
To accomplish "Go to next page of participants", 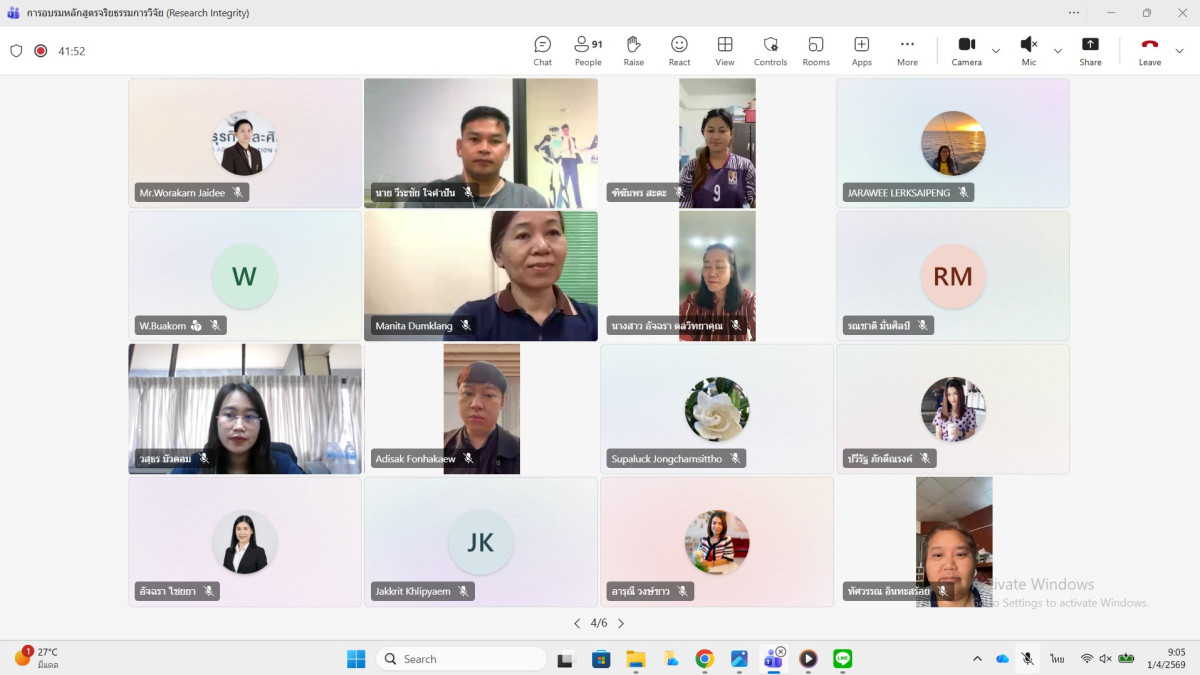I will point(621,623).
